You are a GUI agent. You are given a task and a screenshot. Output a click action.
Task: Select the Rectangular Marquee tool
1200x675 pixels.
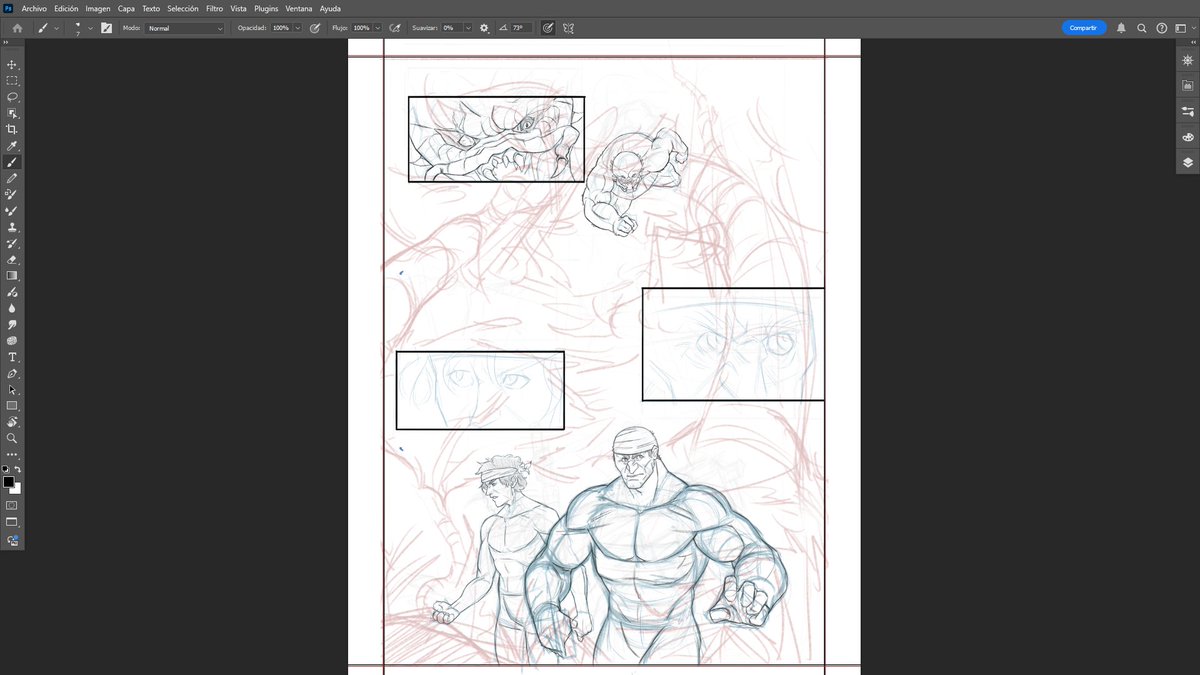point(12,80)
